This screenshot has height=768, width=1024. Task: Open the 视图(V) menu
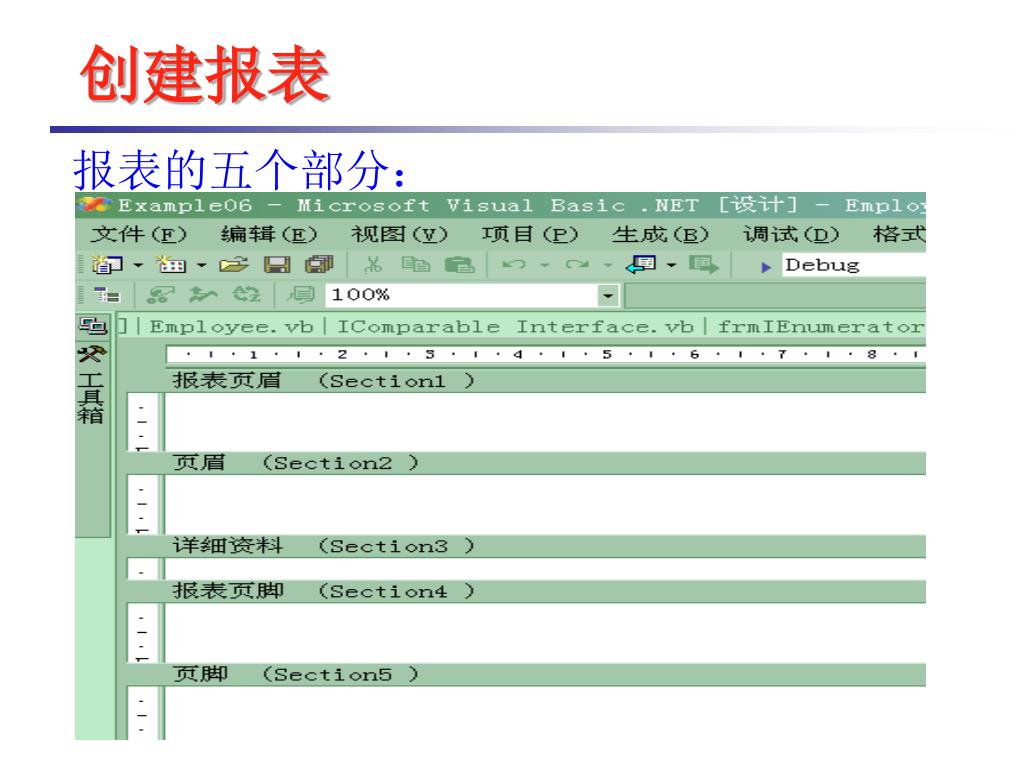click(399, 234)
